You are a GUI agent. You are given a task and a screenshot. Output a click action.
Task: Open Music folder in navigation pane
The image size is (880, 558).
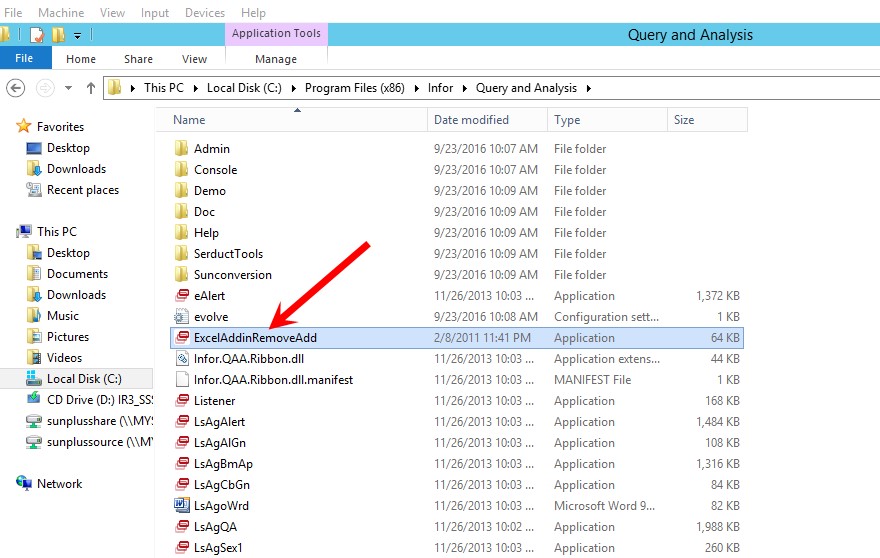[62, 315]
